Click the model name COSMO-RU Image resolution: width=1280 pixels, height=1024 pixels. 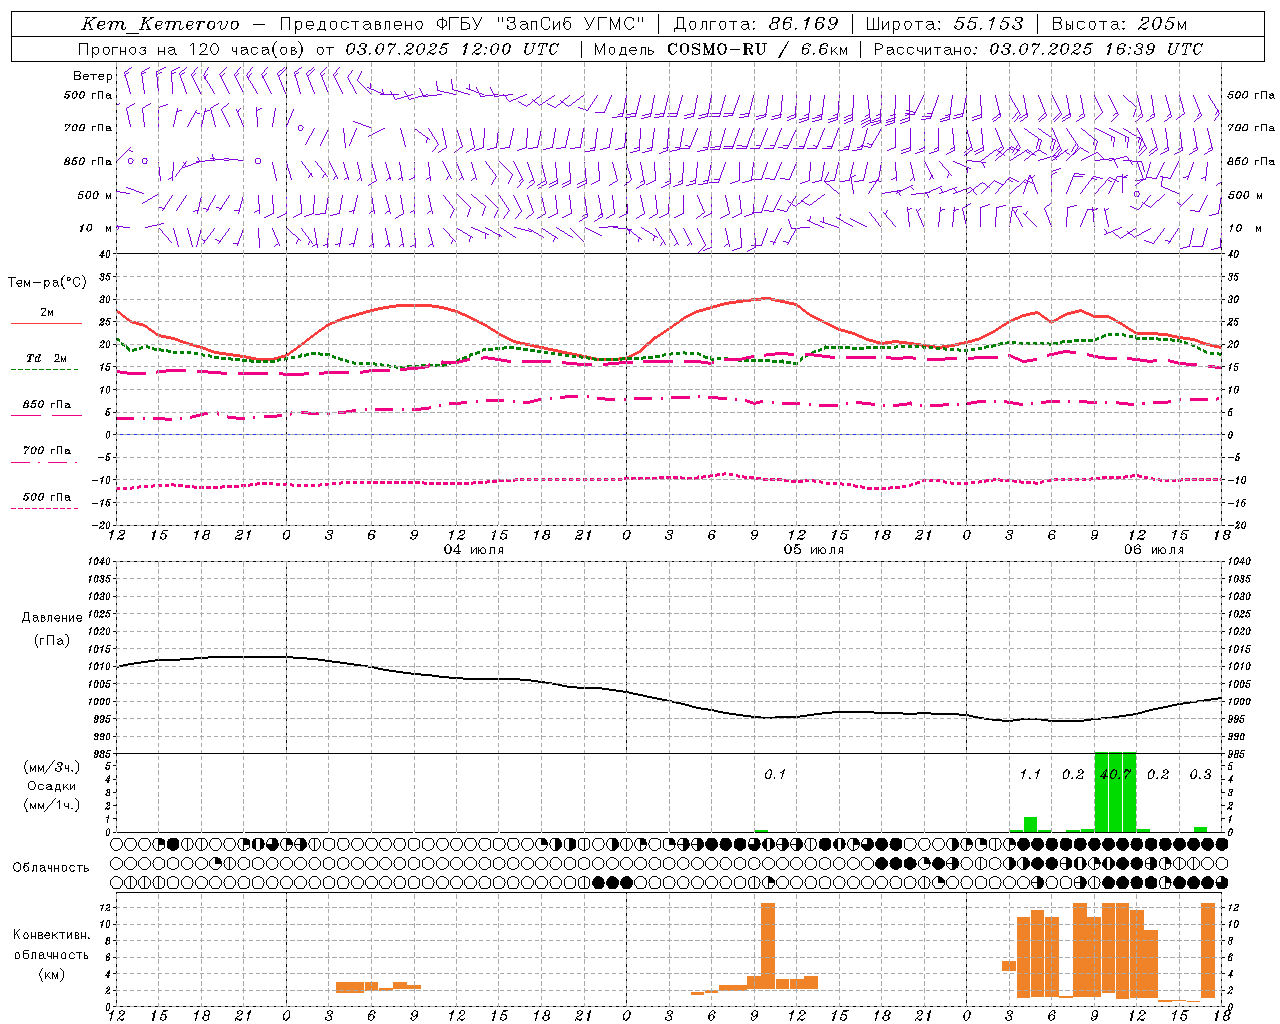coord(717,49)
